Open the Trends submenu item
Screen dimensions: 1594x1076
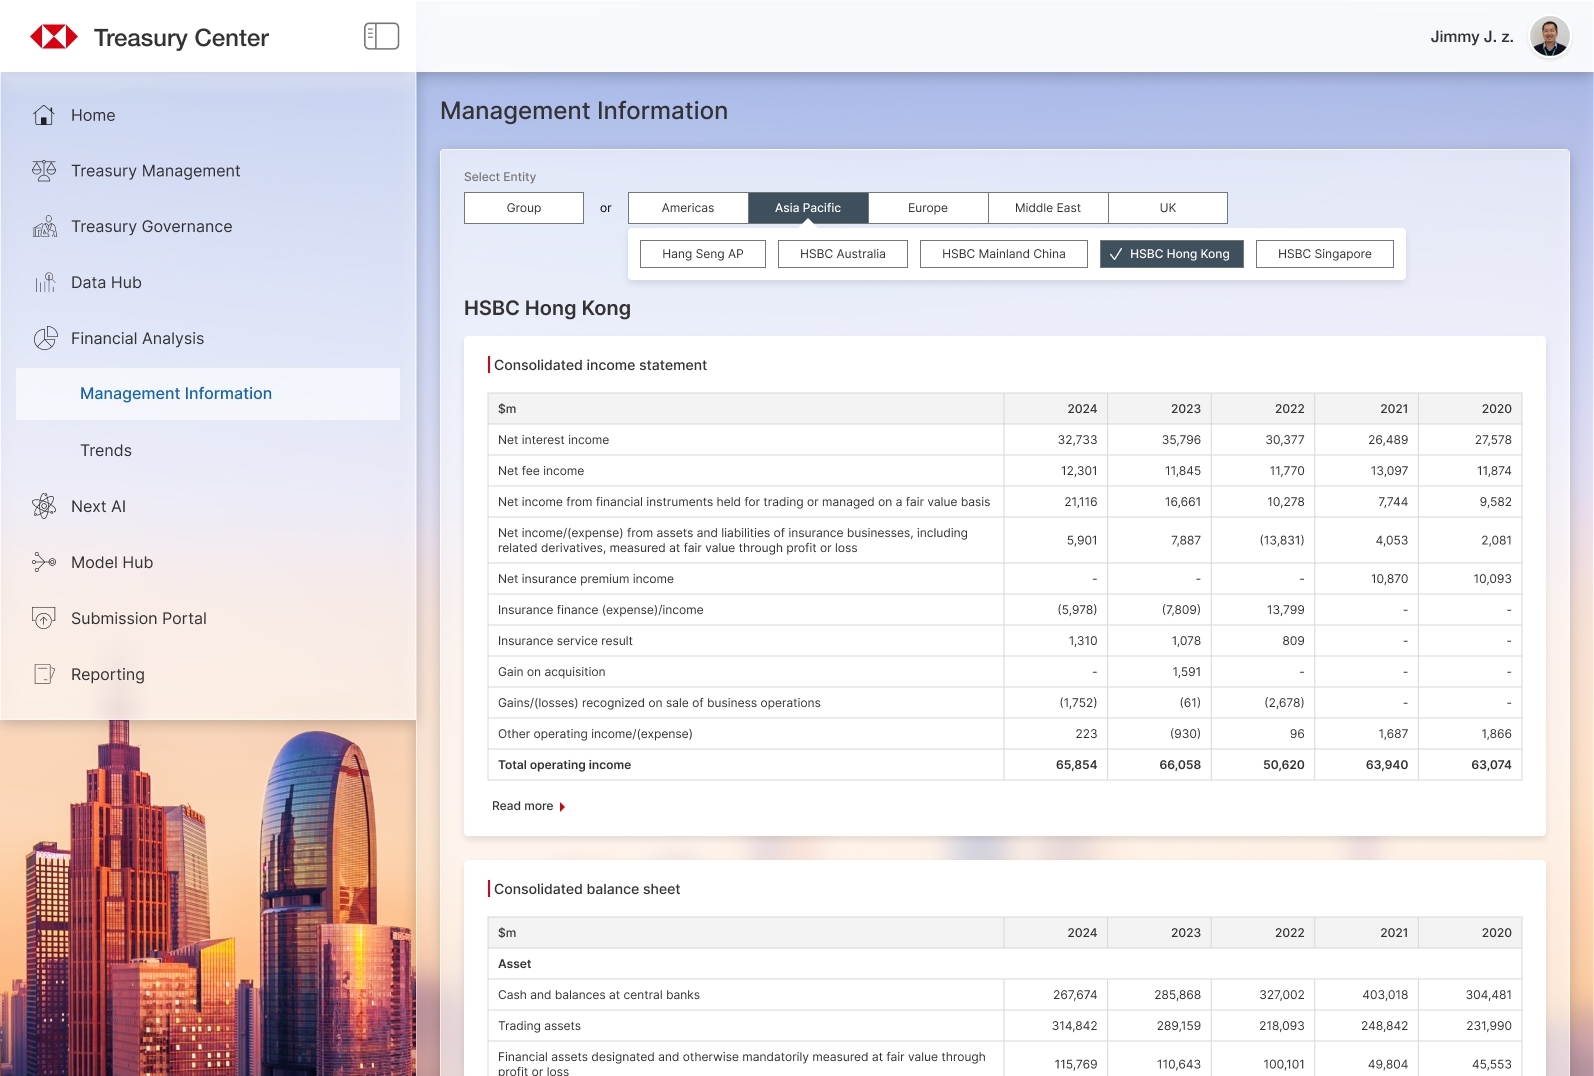[106, 451]
